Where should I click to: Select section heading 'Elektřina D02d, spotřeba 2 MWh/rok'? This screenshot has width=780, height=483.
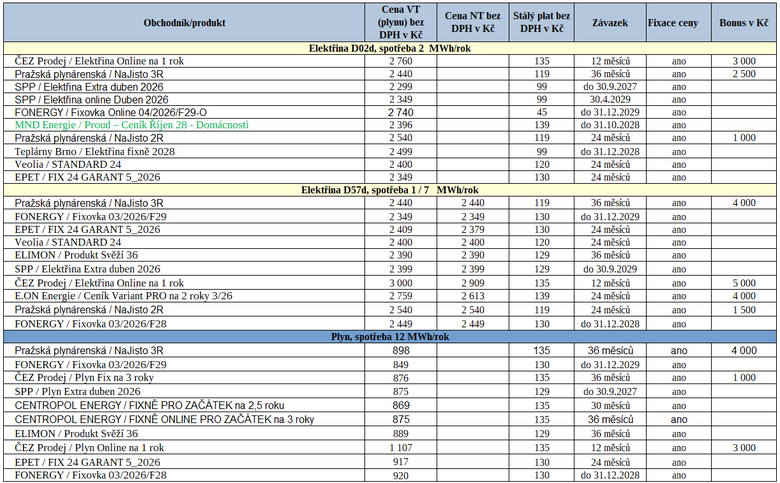coord(390,48)
